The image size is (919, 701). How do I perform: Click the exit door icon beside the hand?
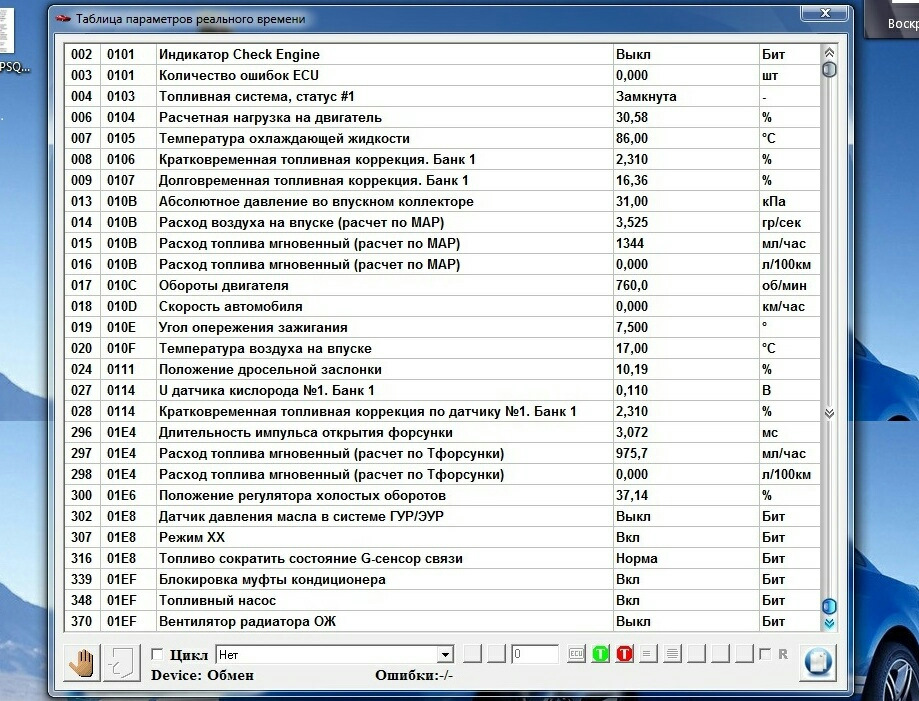coord(122,663)
